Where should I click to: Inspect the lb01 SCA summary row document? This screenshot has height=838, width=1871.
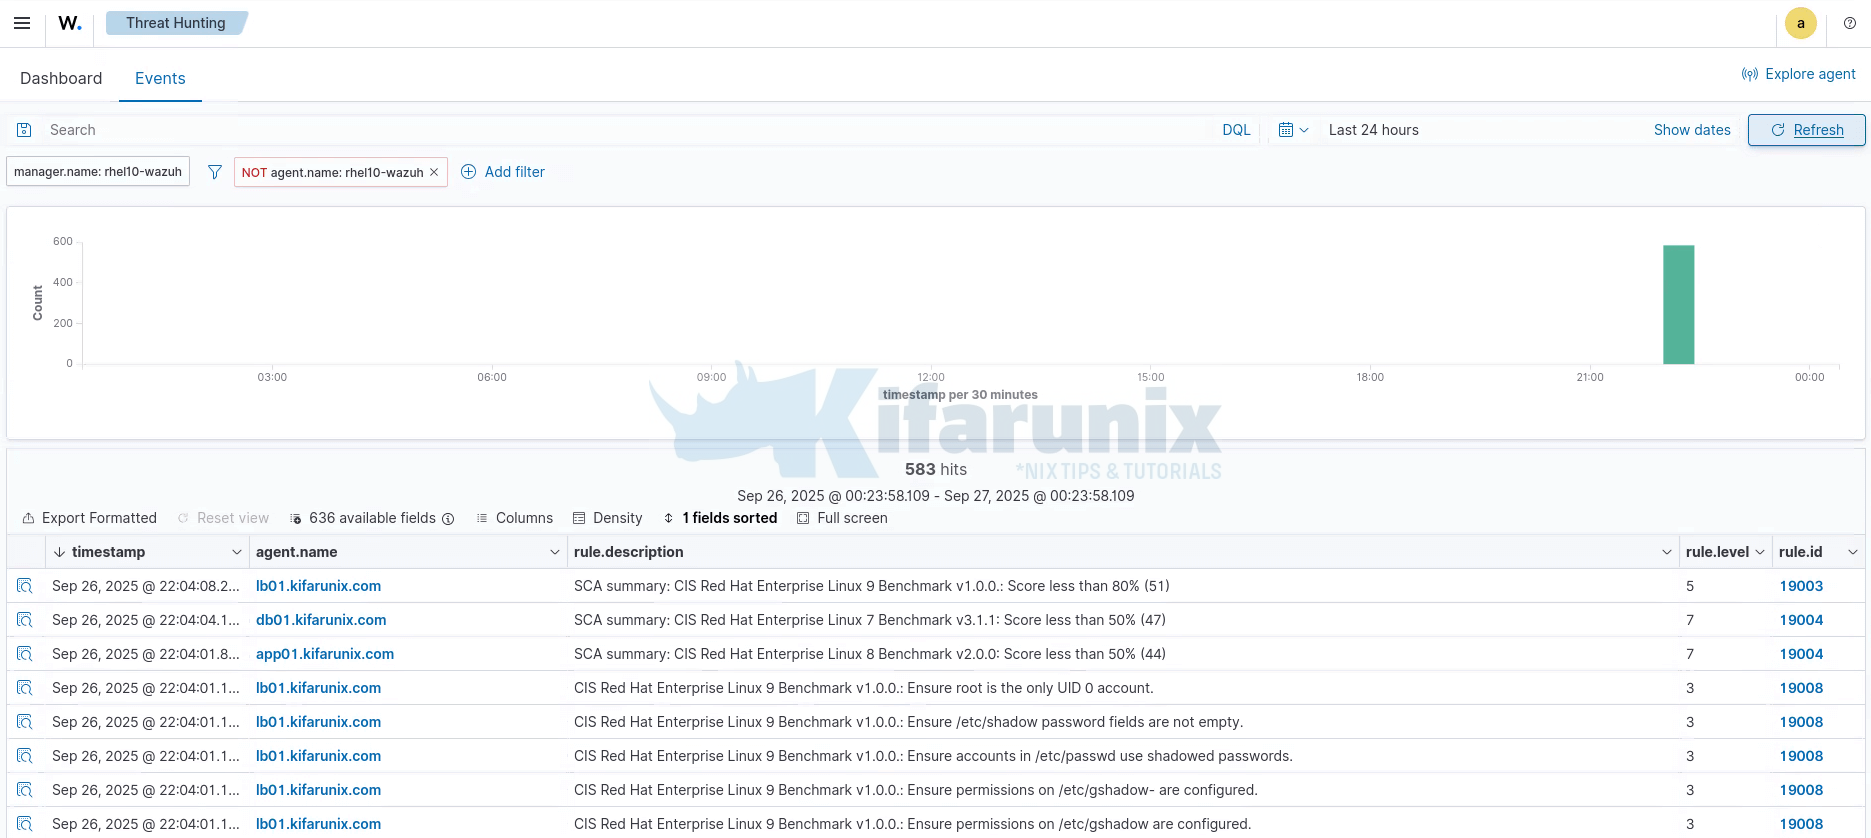pyautogui.click(x=25, y=586)
